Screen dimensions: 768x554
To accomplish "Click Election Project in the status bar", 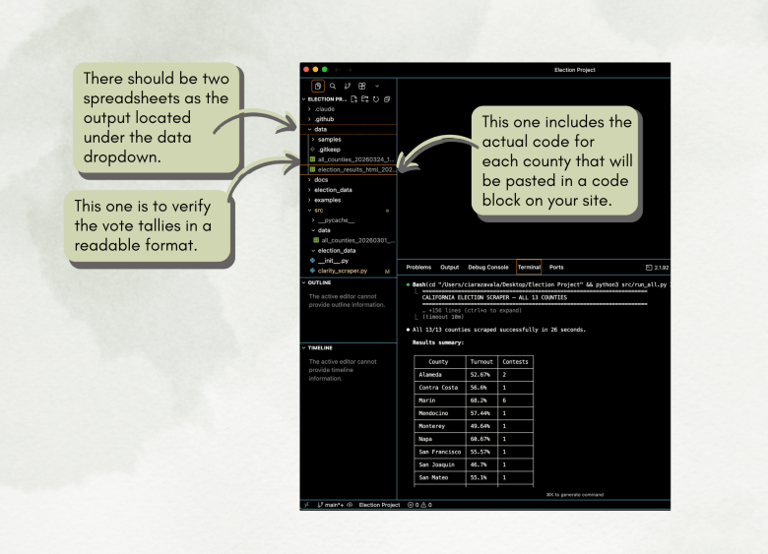I will coord(379,505).
